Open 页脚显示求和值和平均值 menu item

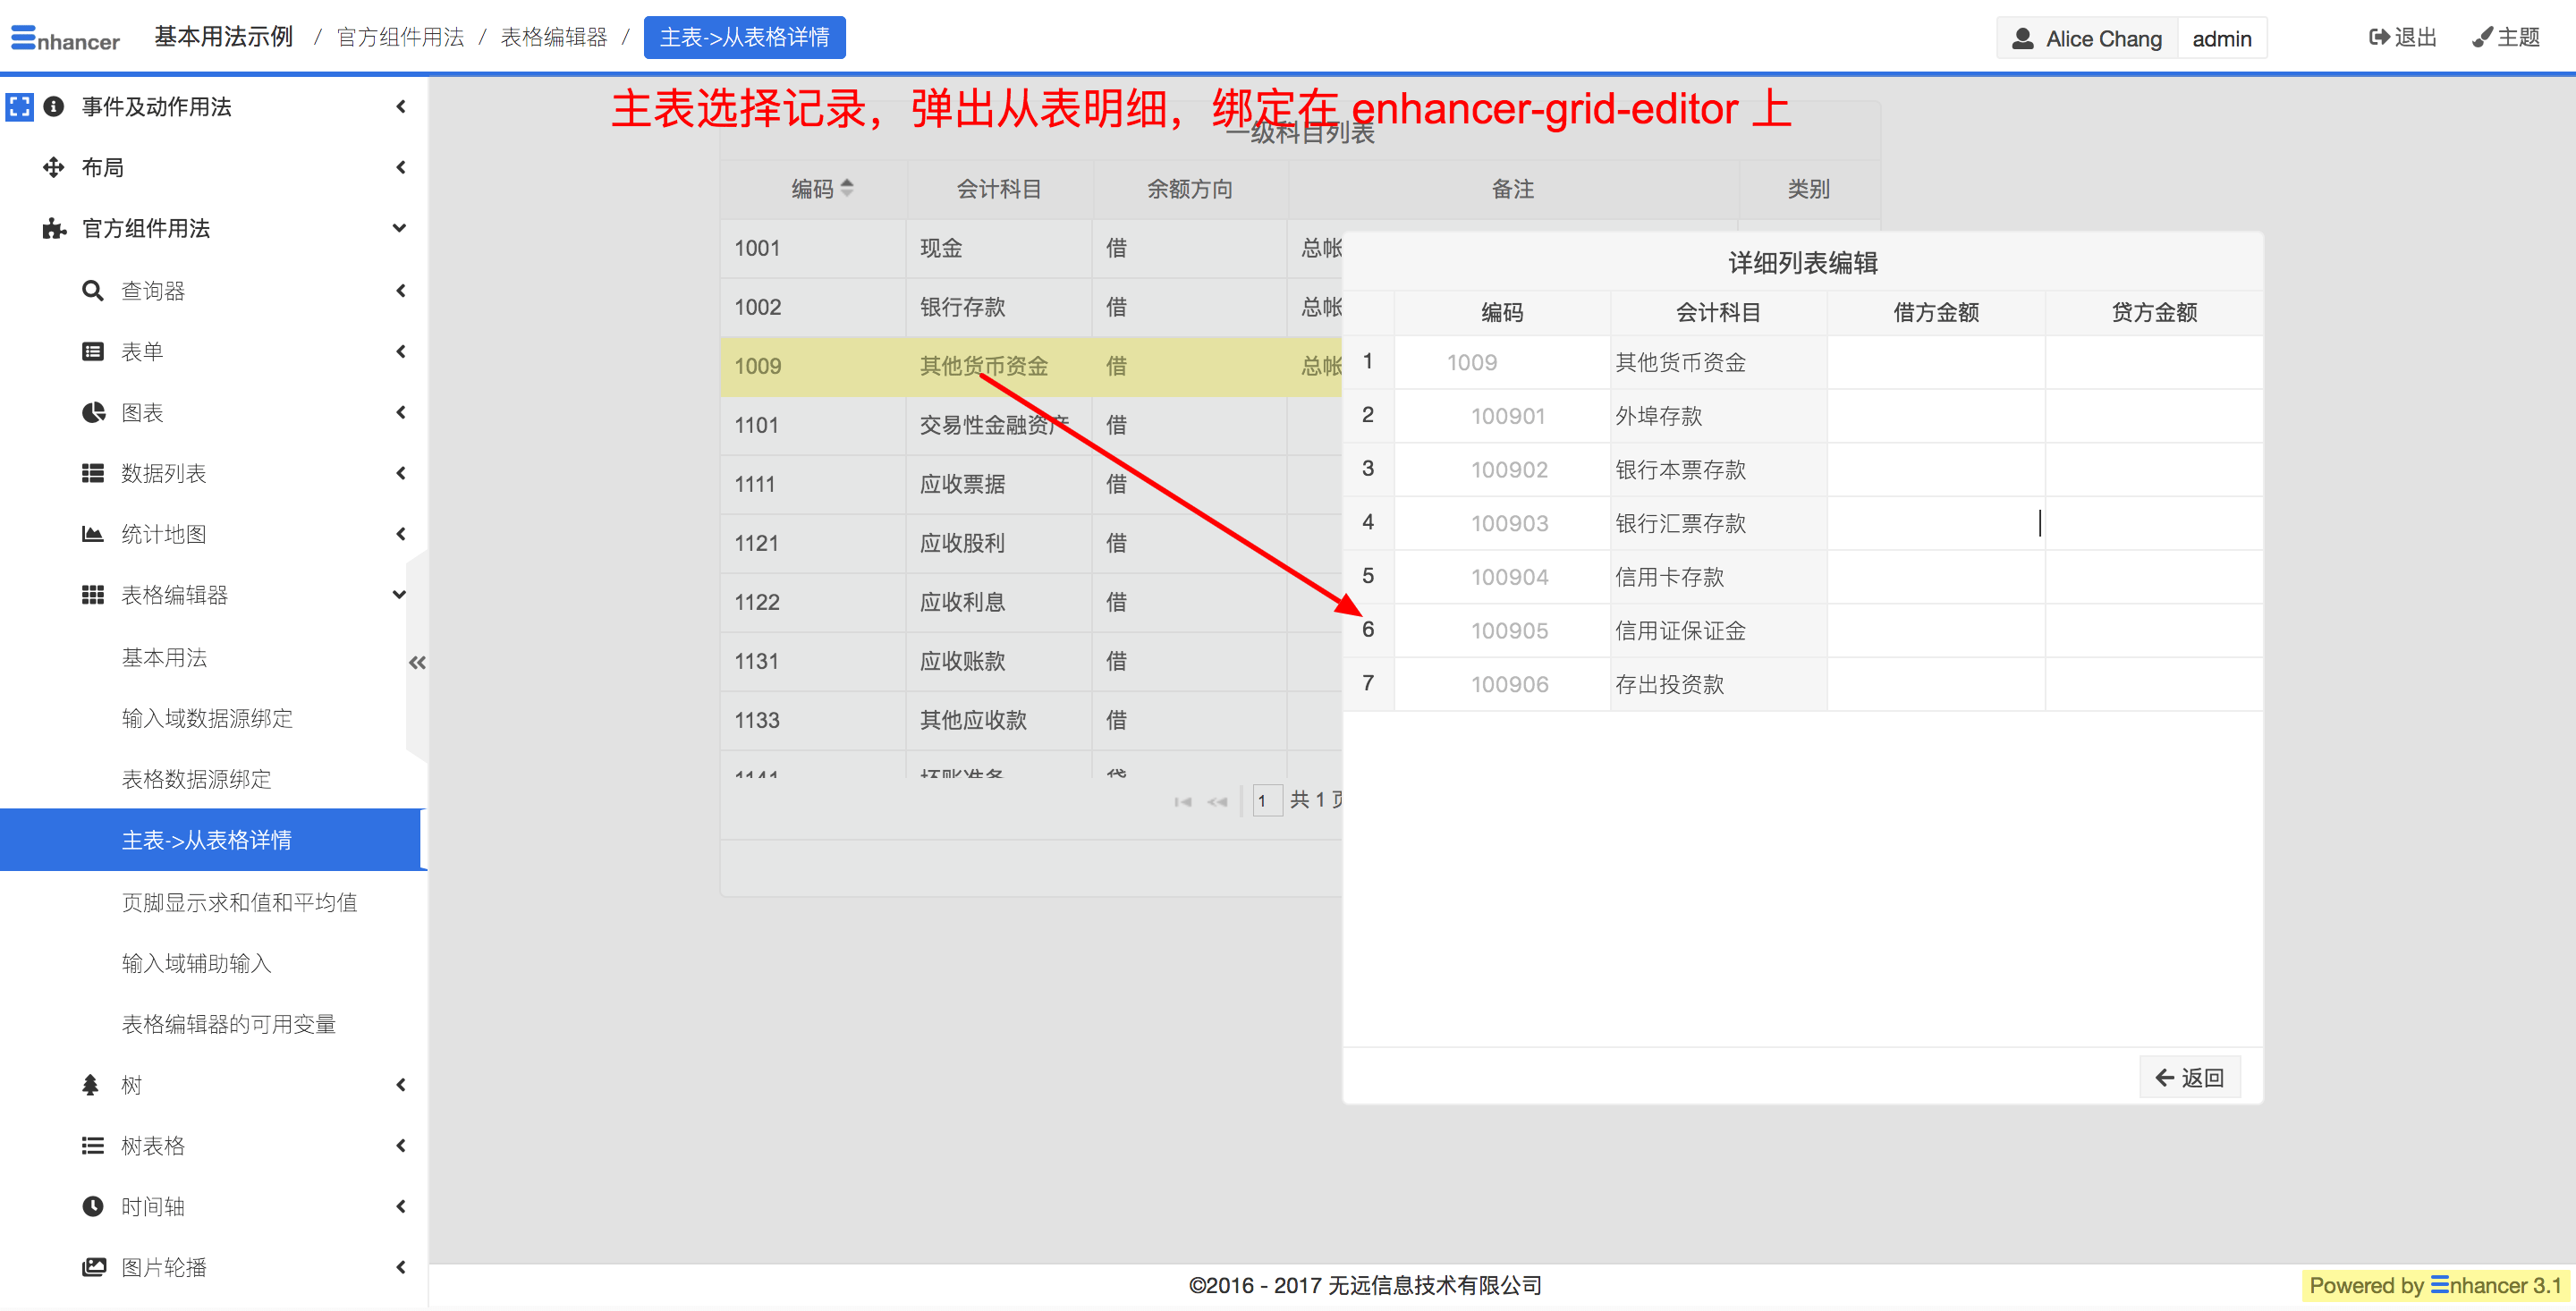pyautogui.click(x=239, y=902)
